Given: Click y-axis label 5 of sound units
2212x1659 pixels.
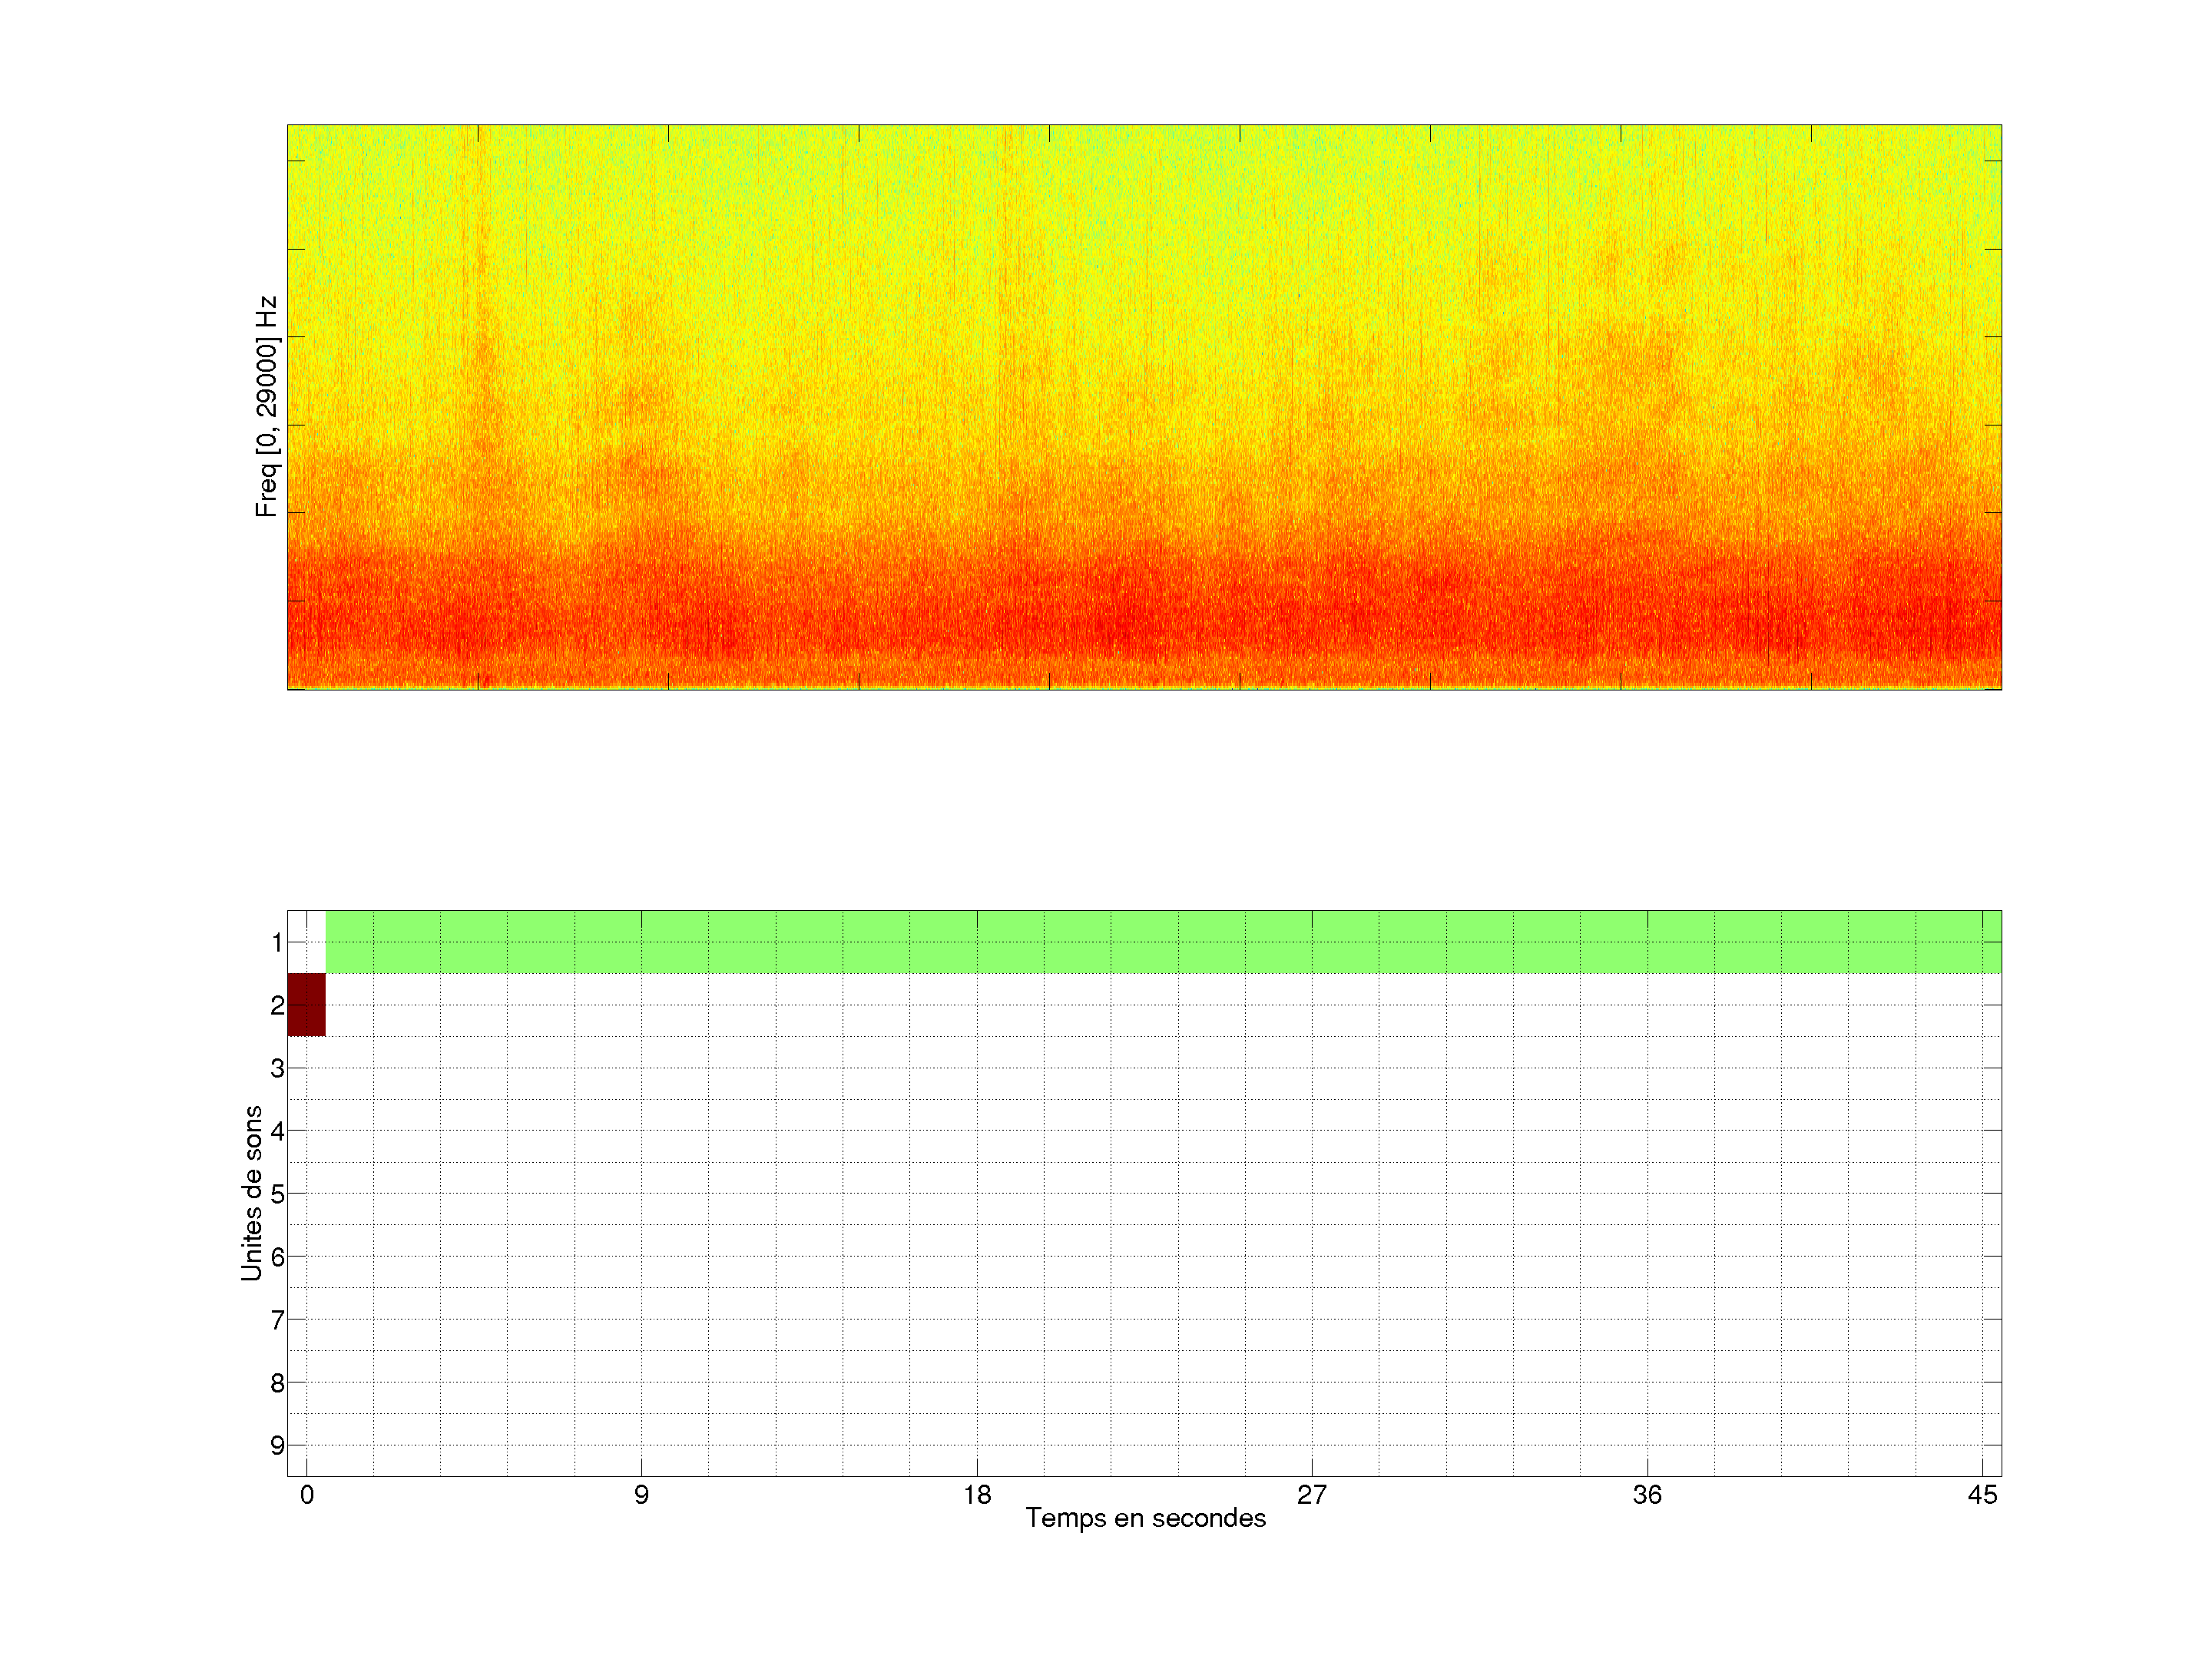Looking at the screenshot, I should pos(277,1193).
